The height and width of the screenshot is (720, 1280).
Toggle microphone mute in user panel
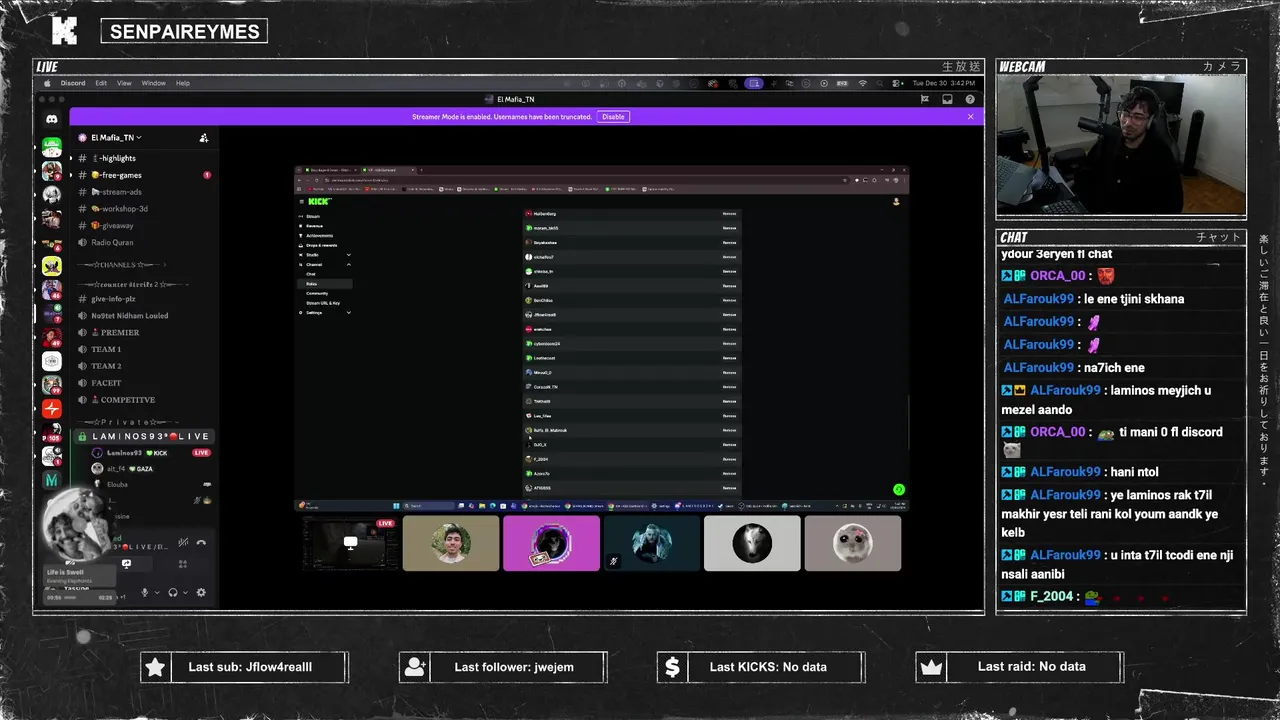click(x=144, y=592)
